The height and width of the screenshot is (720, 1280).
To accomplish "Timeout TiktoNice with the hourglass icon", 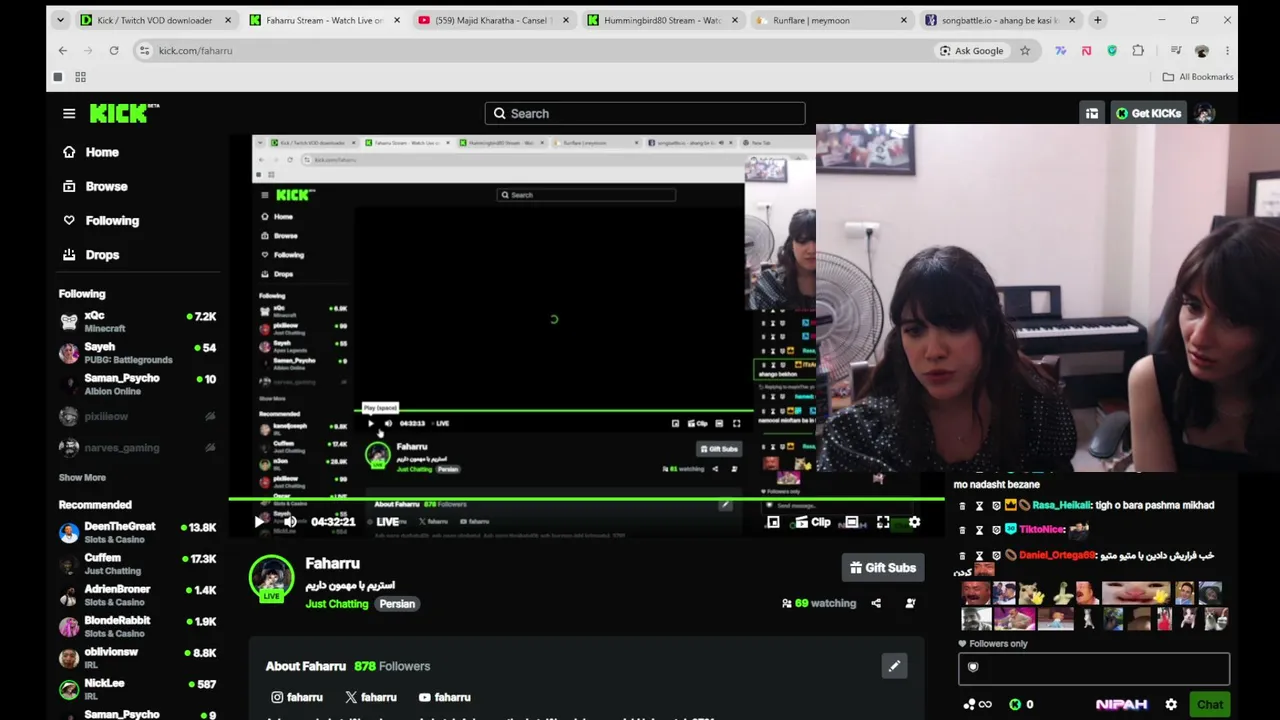I will pos(979,530).
